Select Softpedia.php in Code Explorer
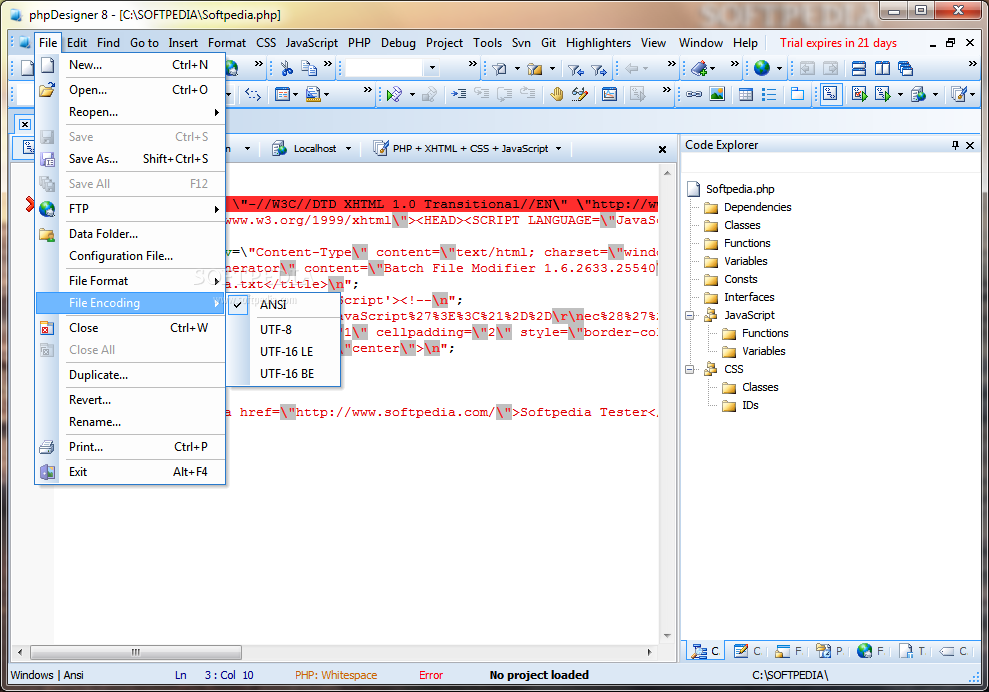This screenshot has width=989, height=692. [740, 189]
